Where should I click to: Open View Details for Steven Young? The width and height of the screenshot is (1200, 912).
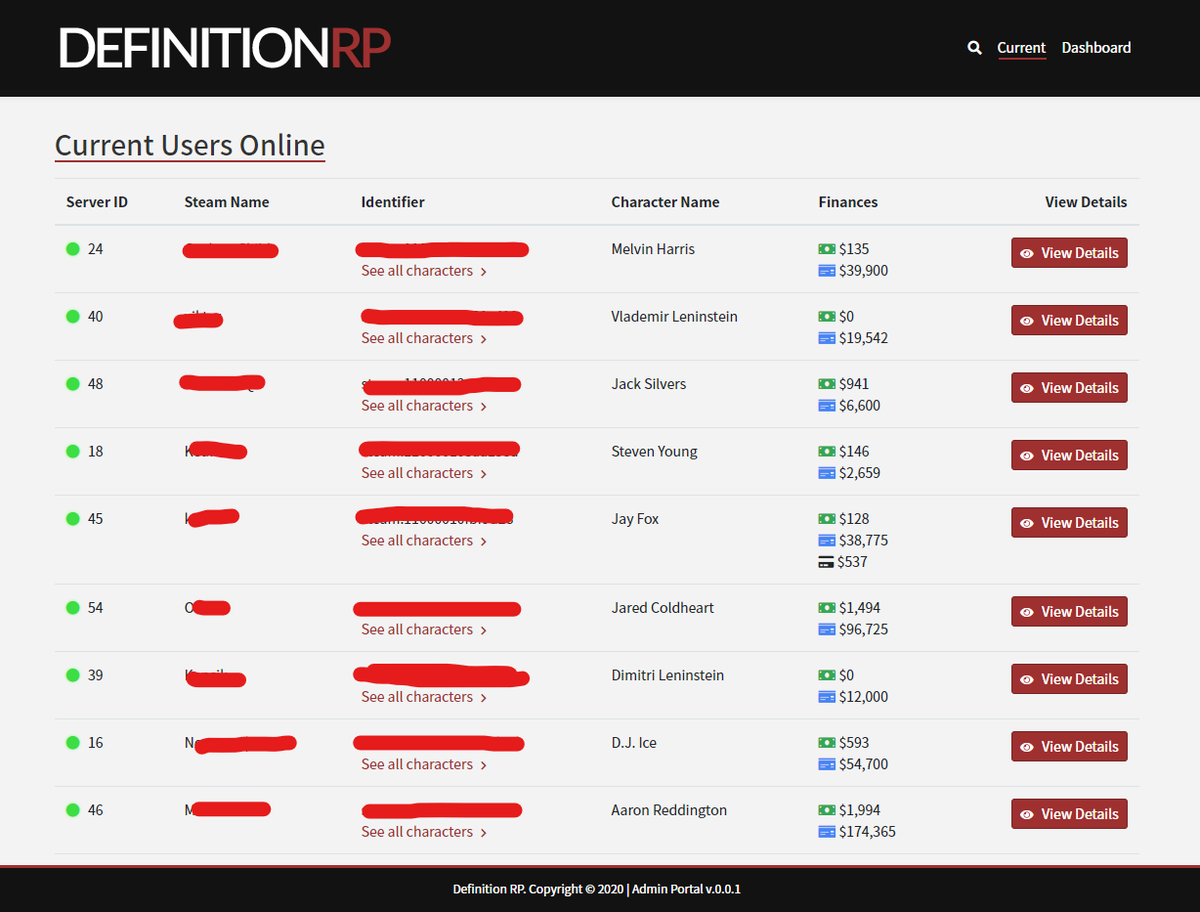(x=1069, y=455)
